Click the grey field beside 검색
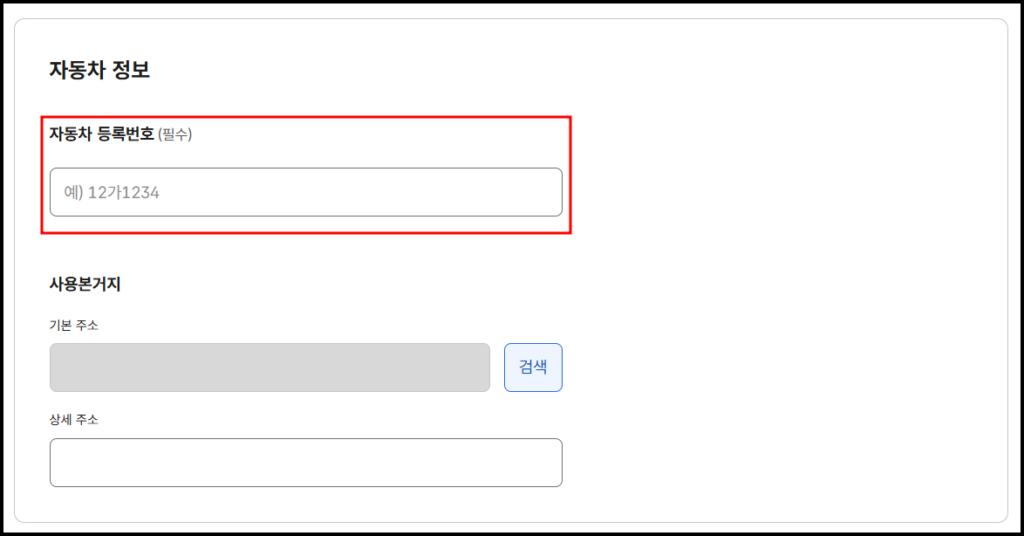Screen dimensions: 1024x536 click(269, 367)
